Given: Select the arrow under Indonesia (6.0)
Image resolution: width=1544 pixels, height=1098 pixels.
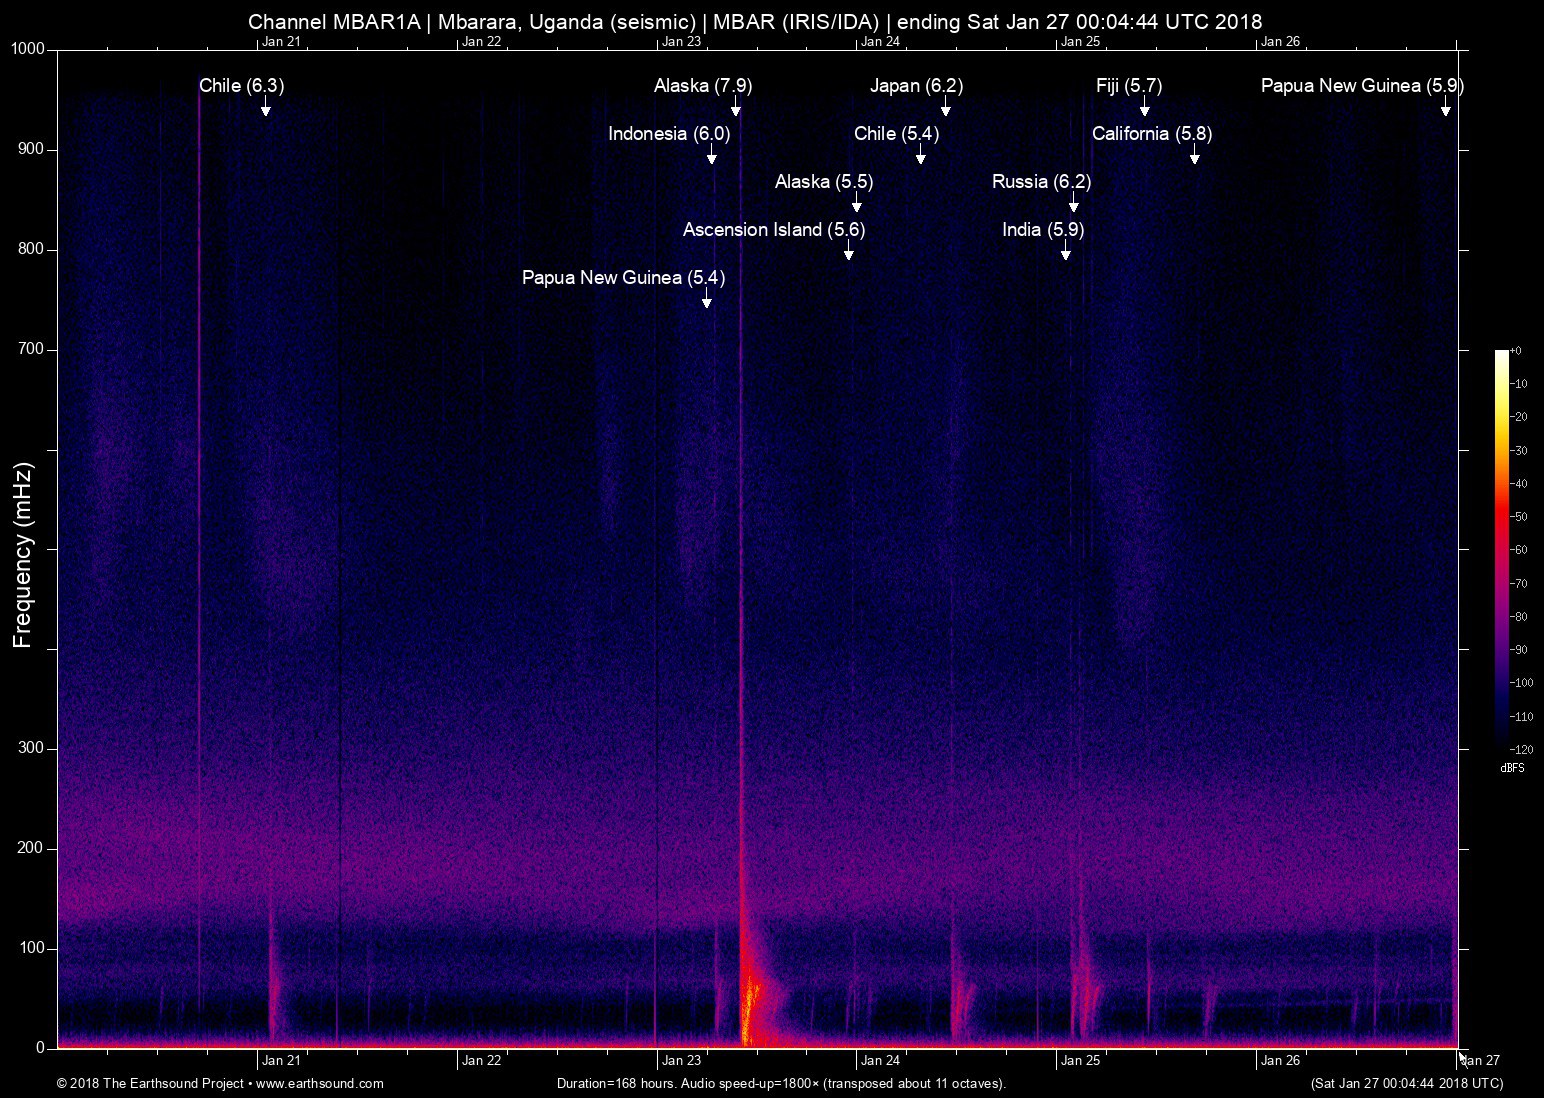Looking at the screenshot, I should [x=711, y=154].
